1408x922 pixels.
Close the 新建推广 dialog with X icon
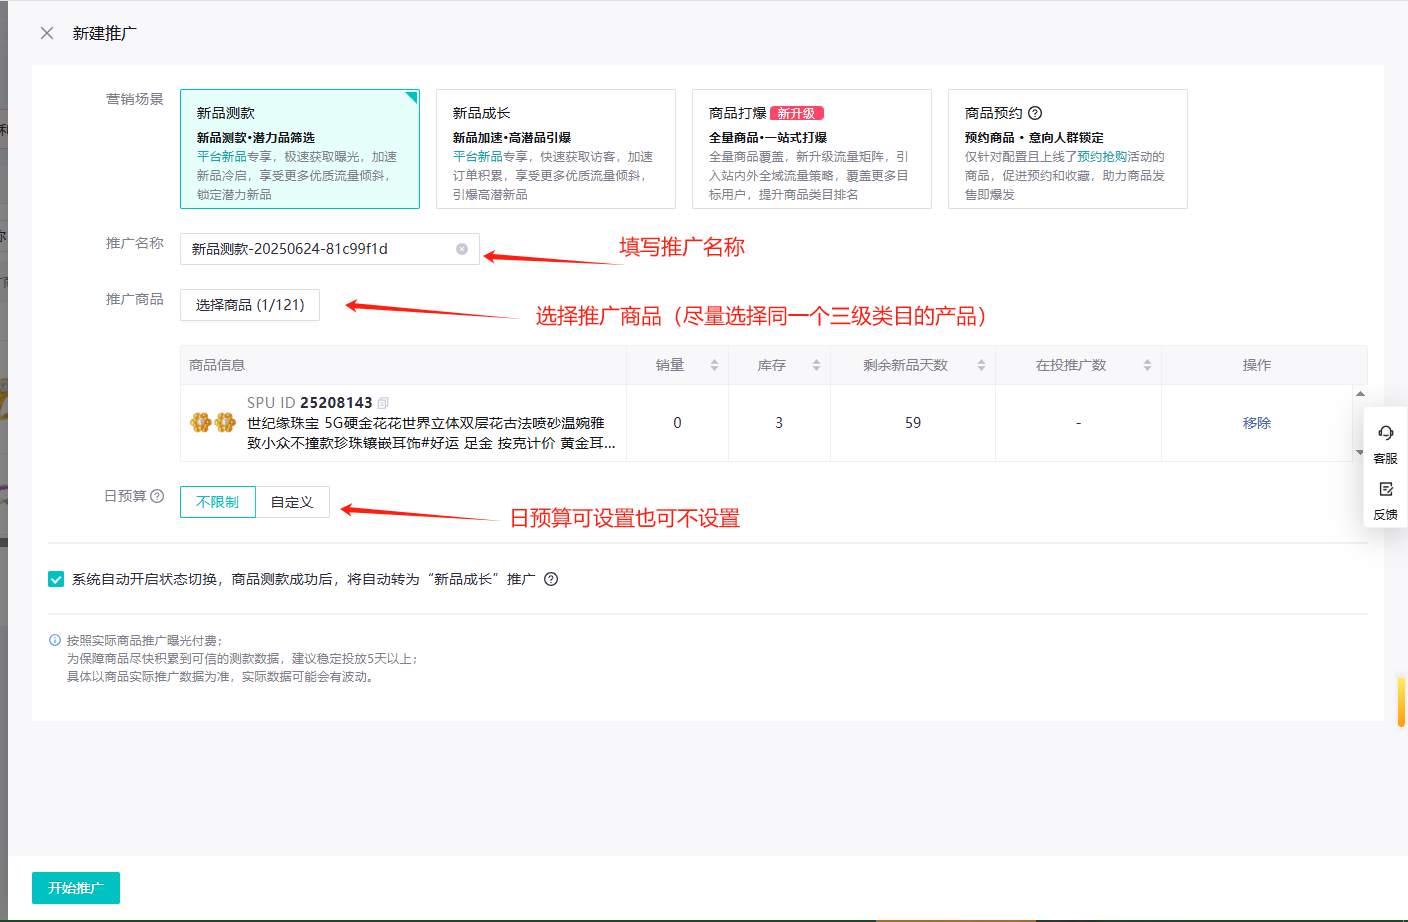(x=47, y=33)
